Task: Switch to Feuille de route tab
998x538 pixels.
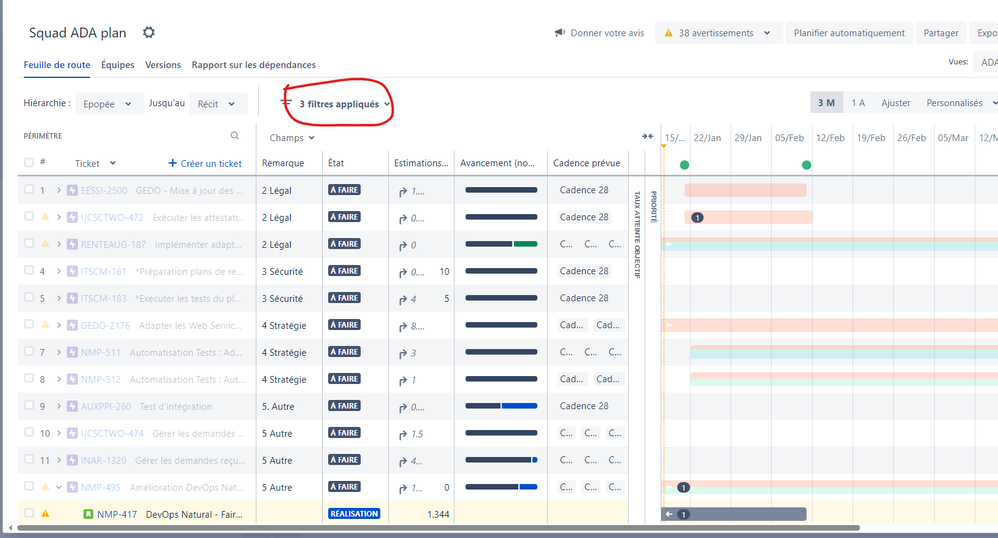Action: 57,65
